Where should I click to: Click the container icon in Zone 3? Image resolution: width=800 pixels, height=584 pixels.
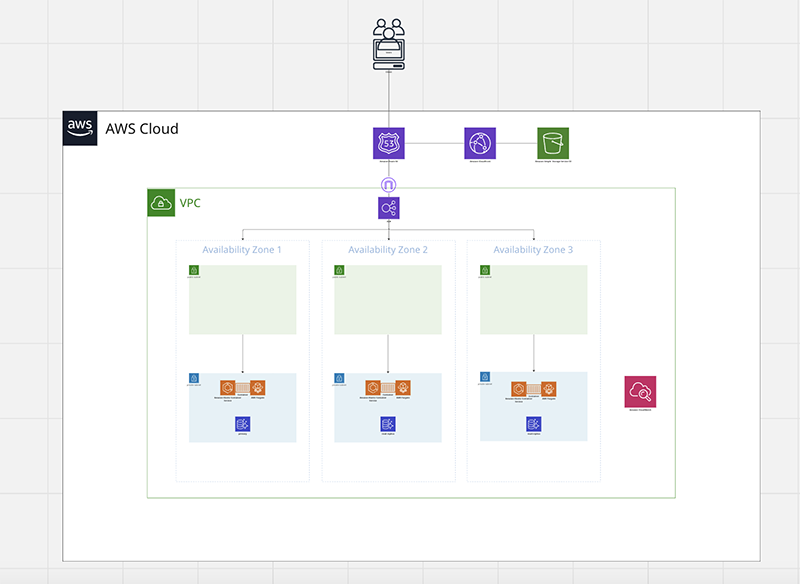click(x=534, y=389)
